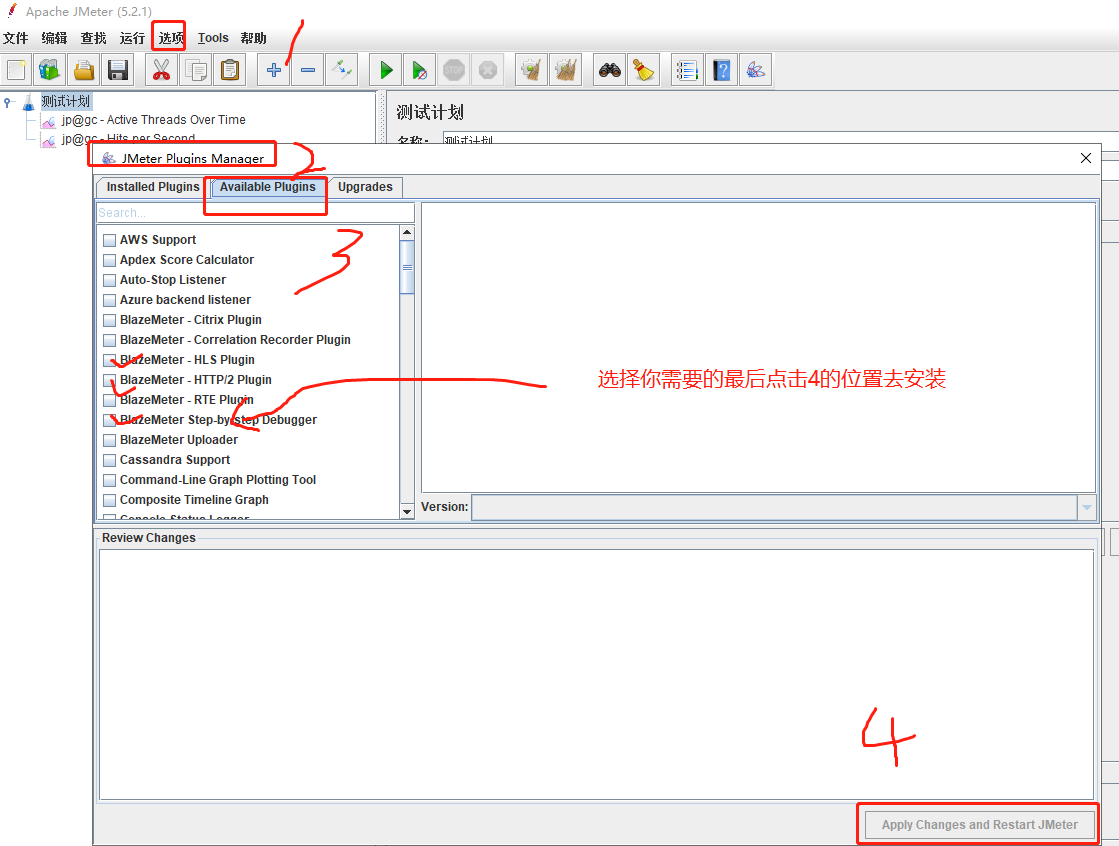The width and height of the screenshot is (1119, 846).
Task: Click the Clear results broom icon
Action: 532,70
